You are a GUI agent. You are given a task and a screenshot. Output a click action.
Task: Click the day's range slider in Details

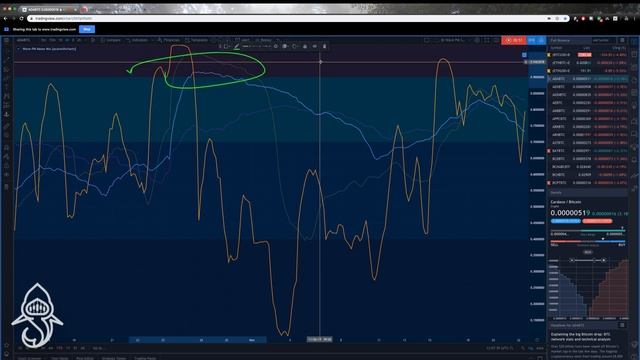coord(587,231)
